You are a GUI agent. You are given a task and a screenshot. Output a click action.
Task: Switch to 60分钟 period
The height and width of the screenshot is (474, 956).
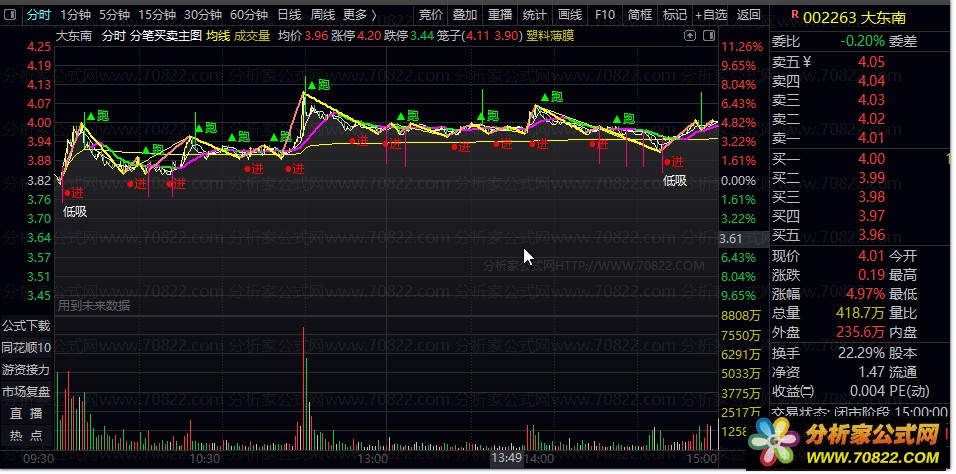(249, 15)
